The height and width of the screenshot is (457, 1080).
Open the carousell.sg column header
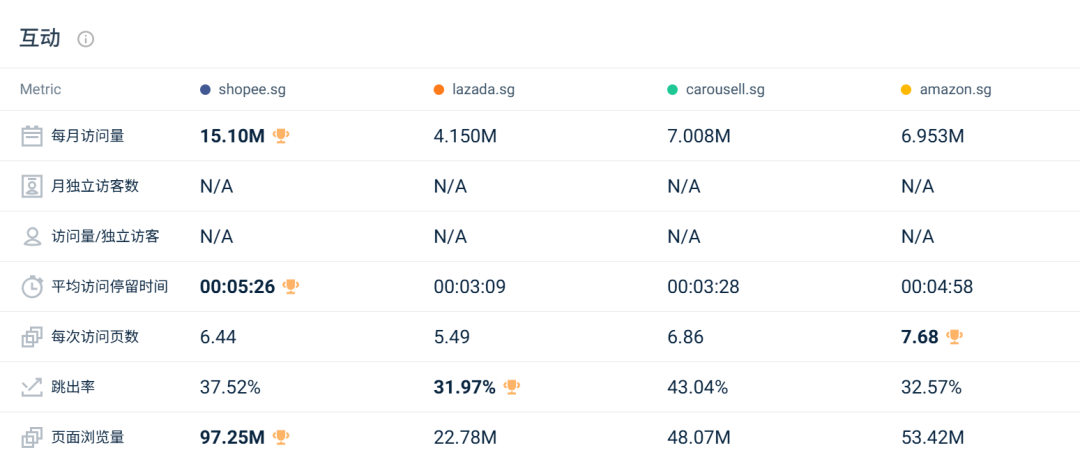pyautogui.click(x=725, y=90)
